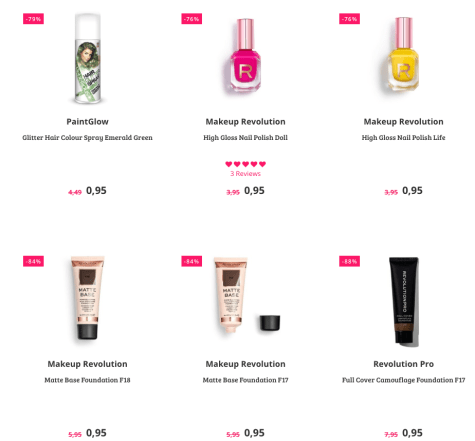Open the yellow nail polish bottle image
Image resolution: width=475 pixels, height=441 pixels.
click(404, 54)
